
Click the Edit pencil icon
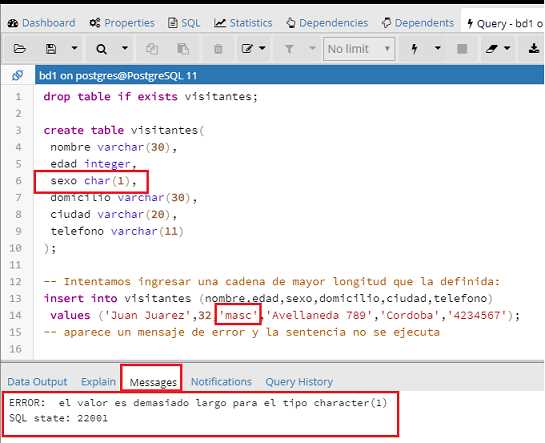pyautogui.click(x=247, y=49)
